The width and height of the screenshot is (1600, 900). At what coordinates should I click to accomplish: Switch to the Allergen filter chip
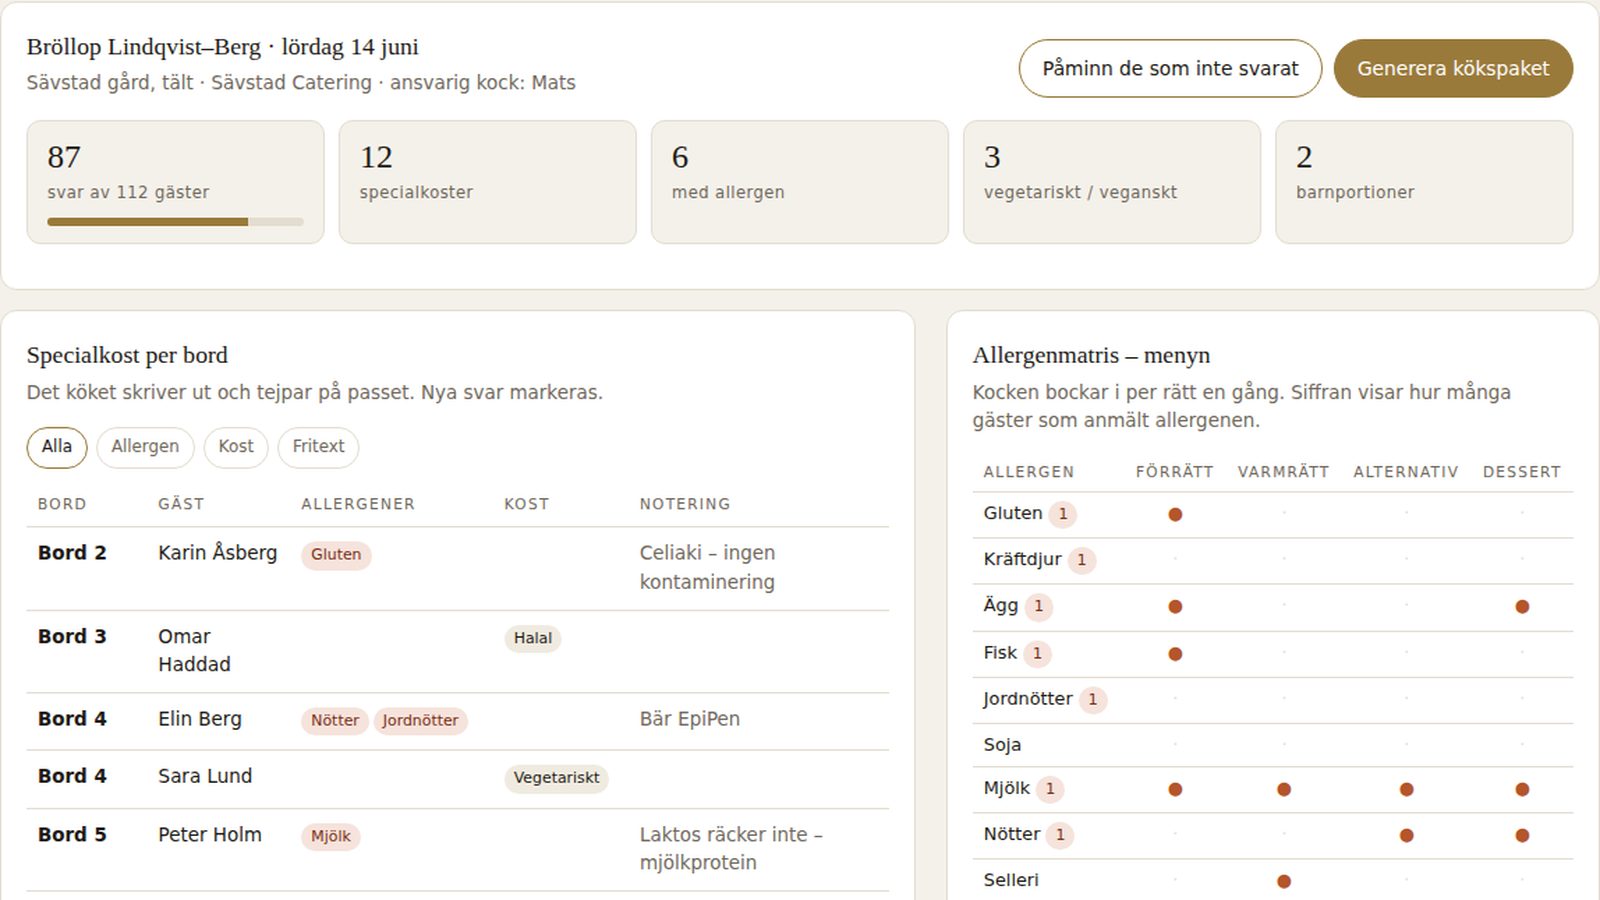point(145,446)
